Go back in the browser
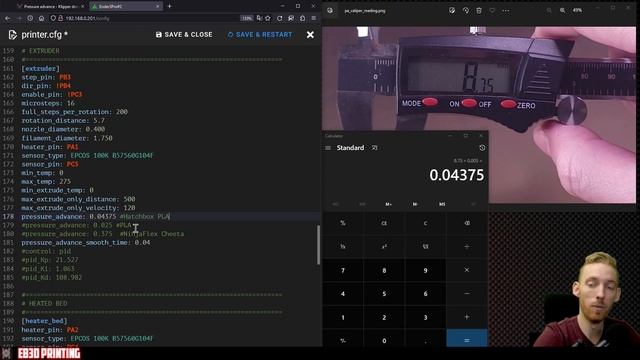The image size is (640, 360). [x=8, y=18]
